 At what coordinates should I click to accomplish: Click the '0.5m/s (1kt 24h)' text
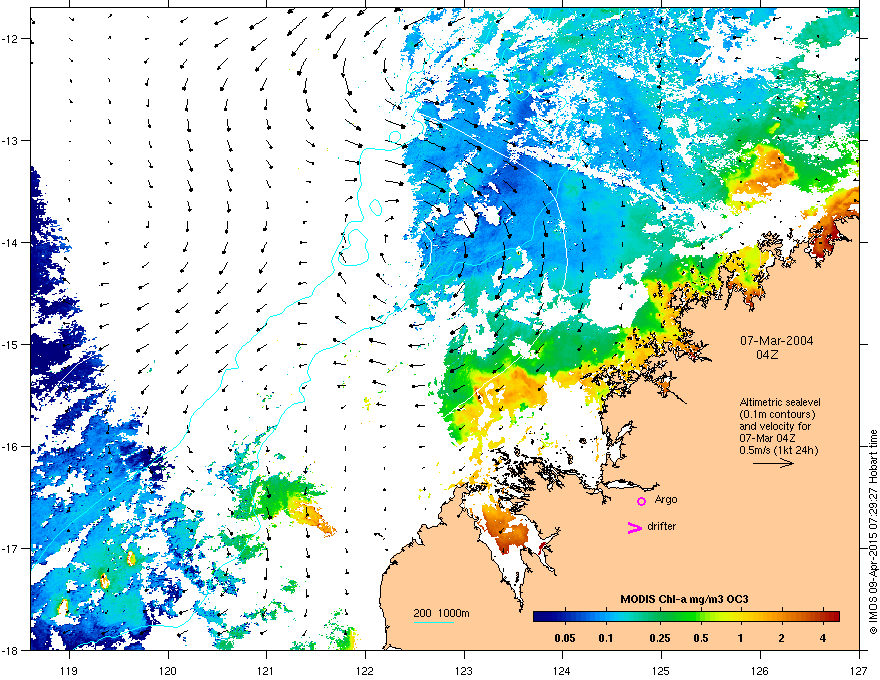pos(778,450)
